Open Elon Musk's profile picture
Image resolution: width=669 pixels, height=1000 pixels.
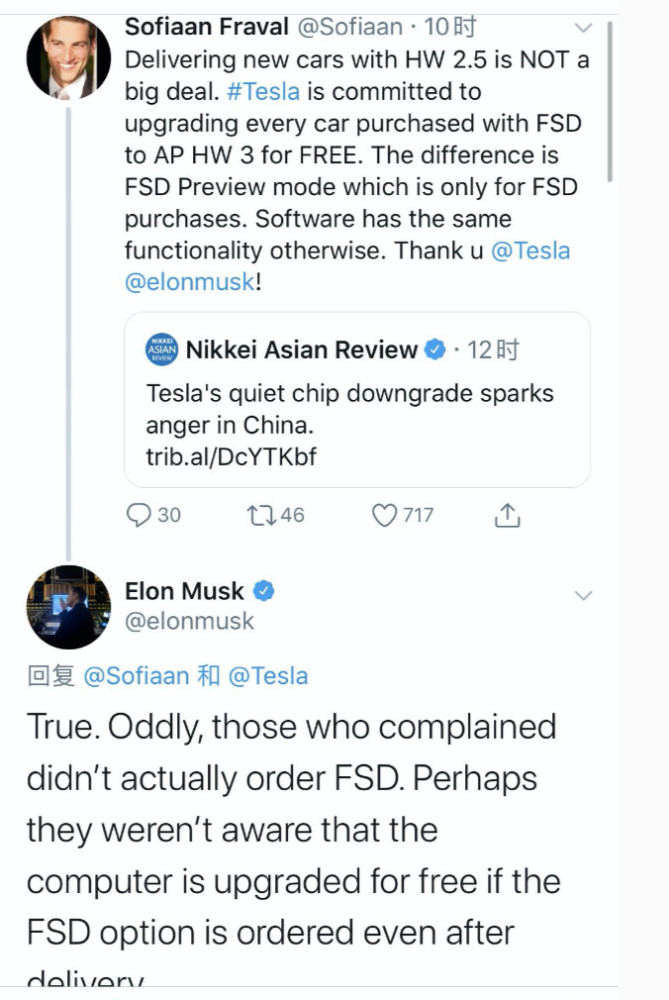(68, 606)
